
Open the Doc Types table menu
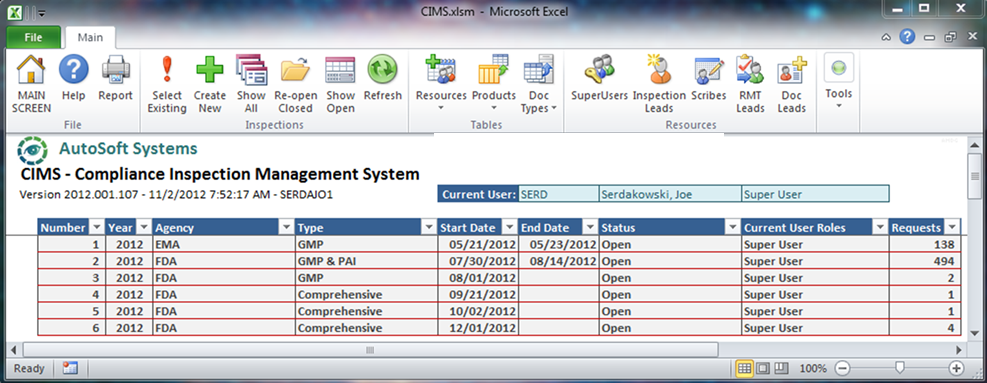(539, 84)
